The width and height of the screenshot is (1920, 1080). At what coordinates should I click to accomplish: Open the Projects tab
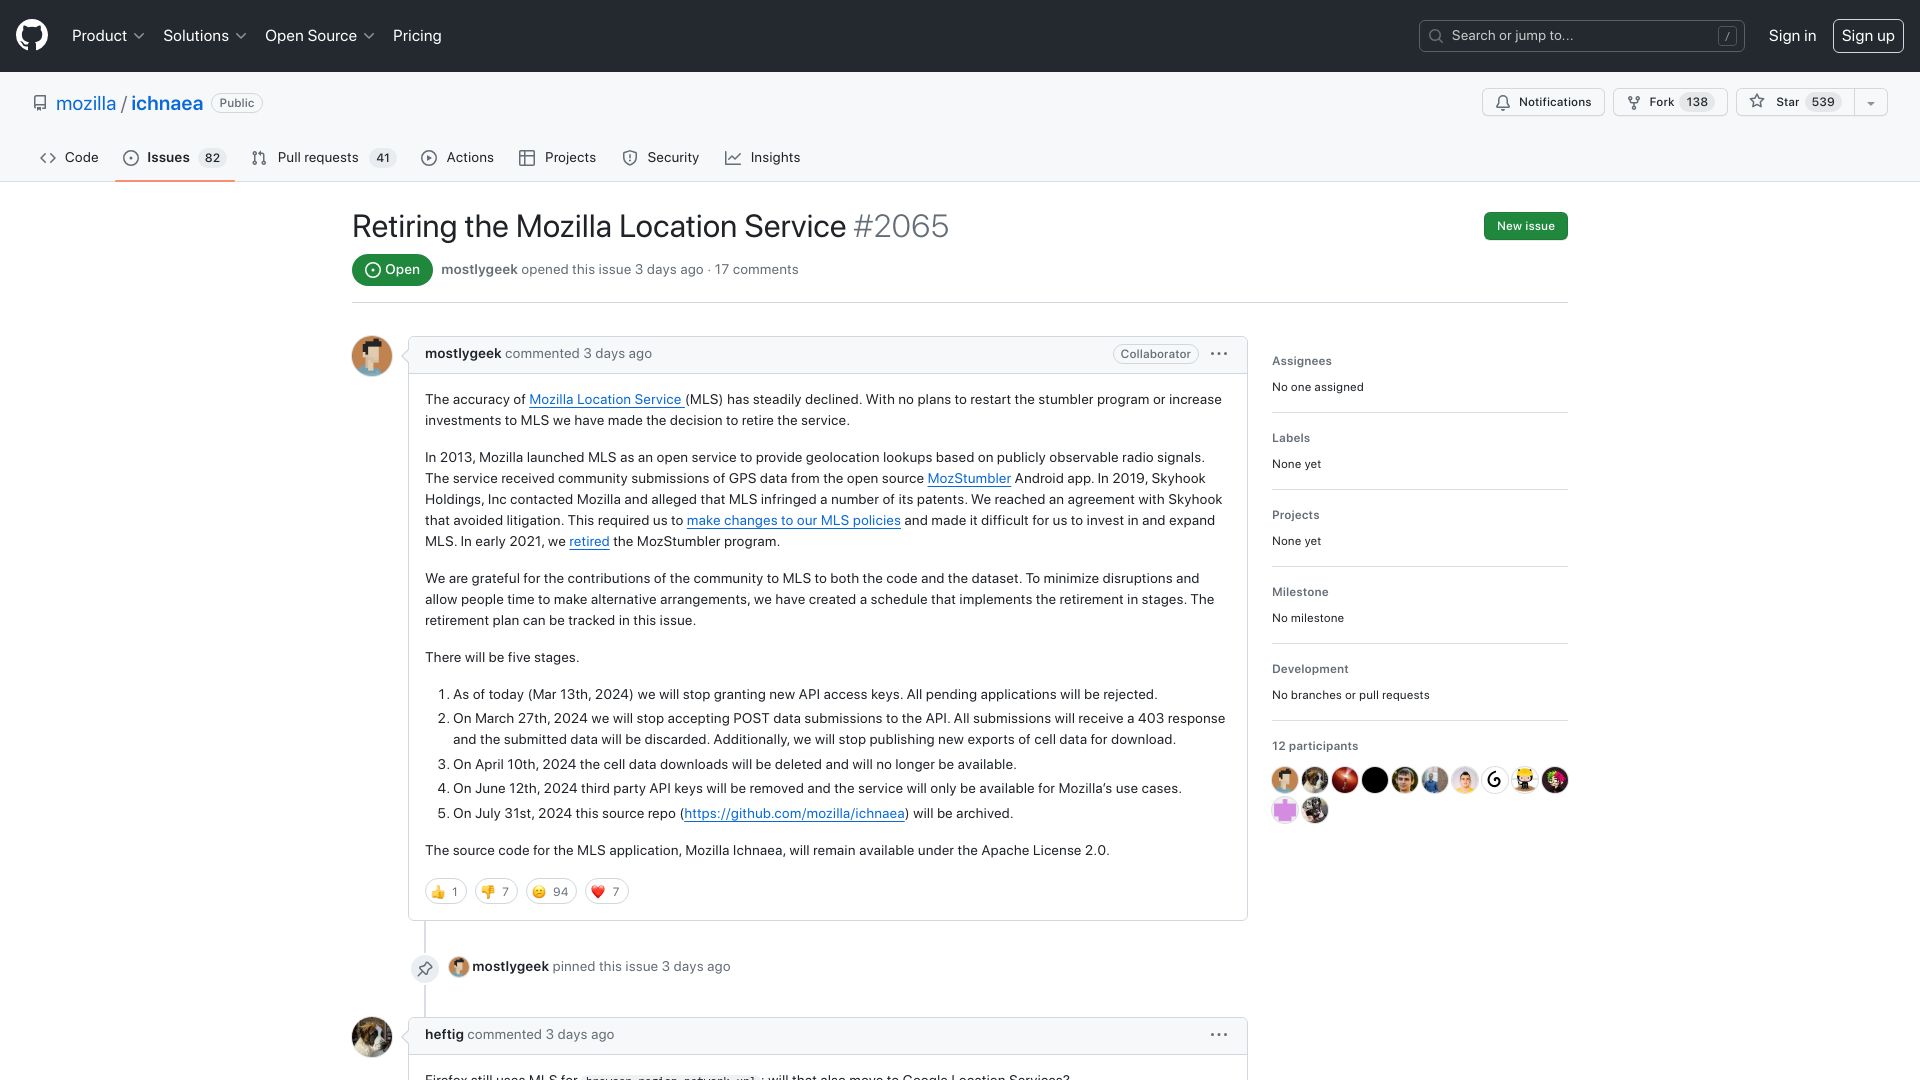tap(557, 158)
